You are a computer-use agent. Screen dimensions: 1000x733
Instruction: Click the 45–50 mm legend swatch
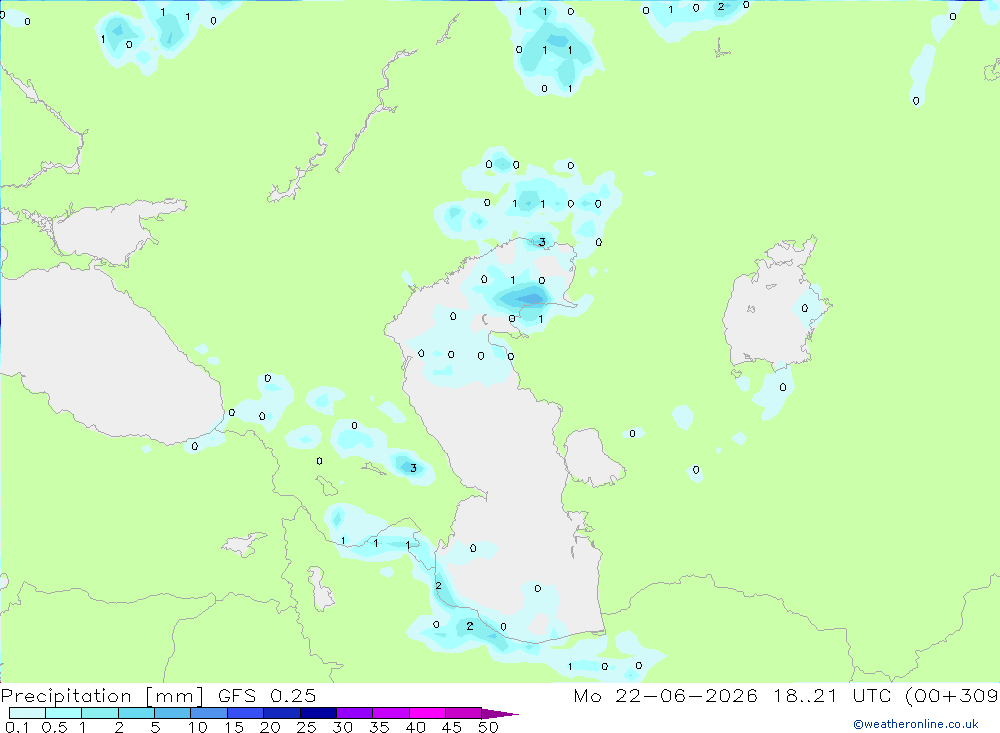[x=463, y=713]
